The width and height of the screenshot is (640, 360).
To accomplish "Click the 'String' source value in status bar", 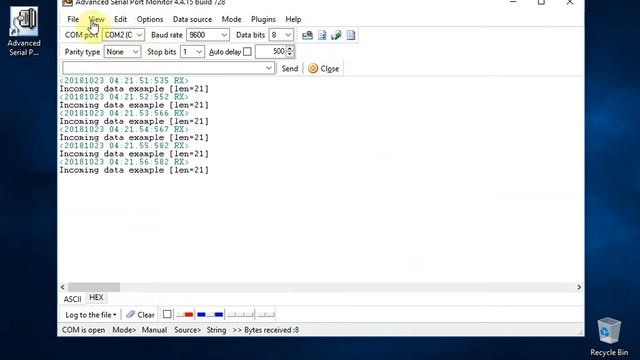I will [x=216, y=330].
